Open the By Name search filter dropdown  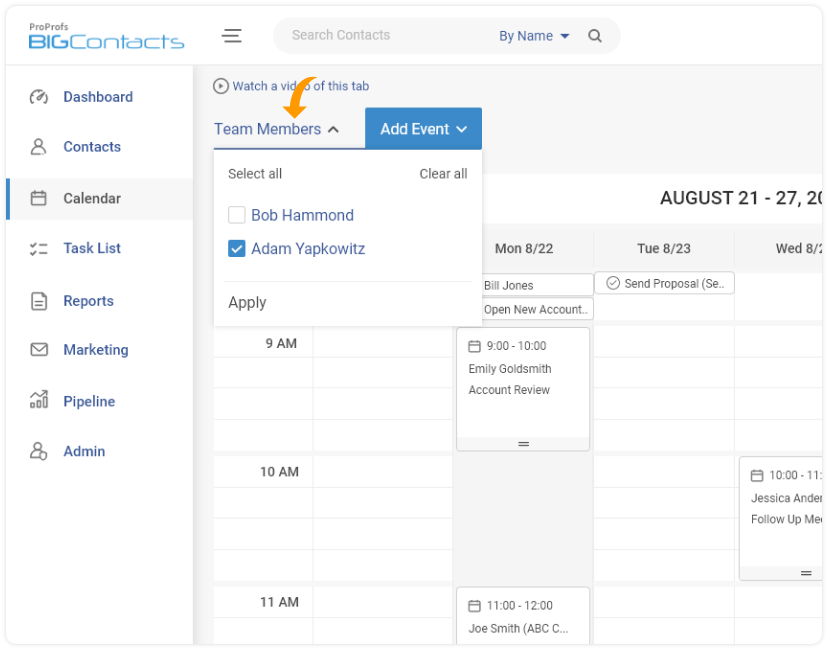click(x=534, y=36)
